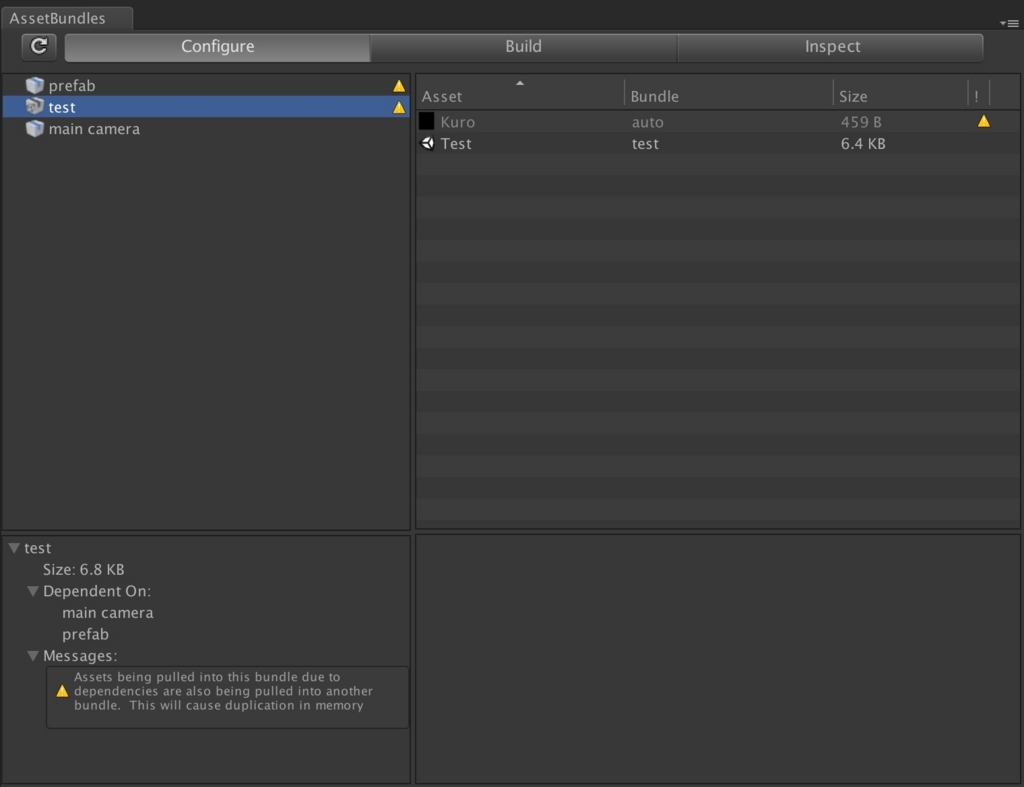1024x787 pixels.
Task: Switch to the Build tab
Action: pyautogui.click(x=522, y=46)
